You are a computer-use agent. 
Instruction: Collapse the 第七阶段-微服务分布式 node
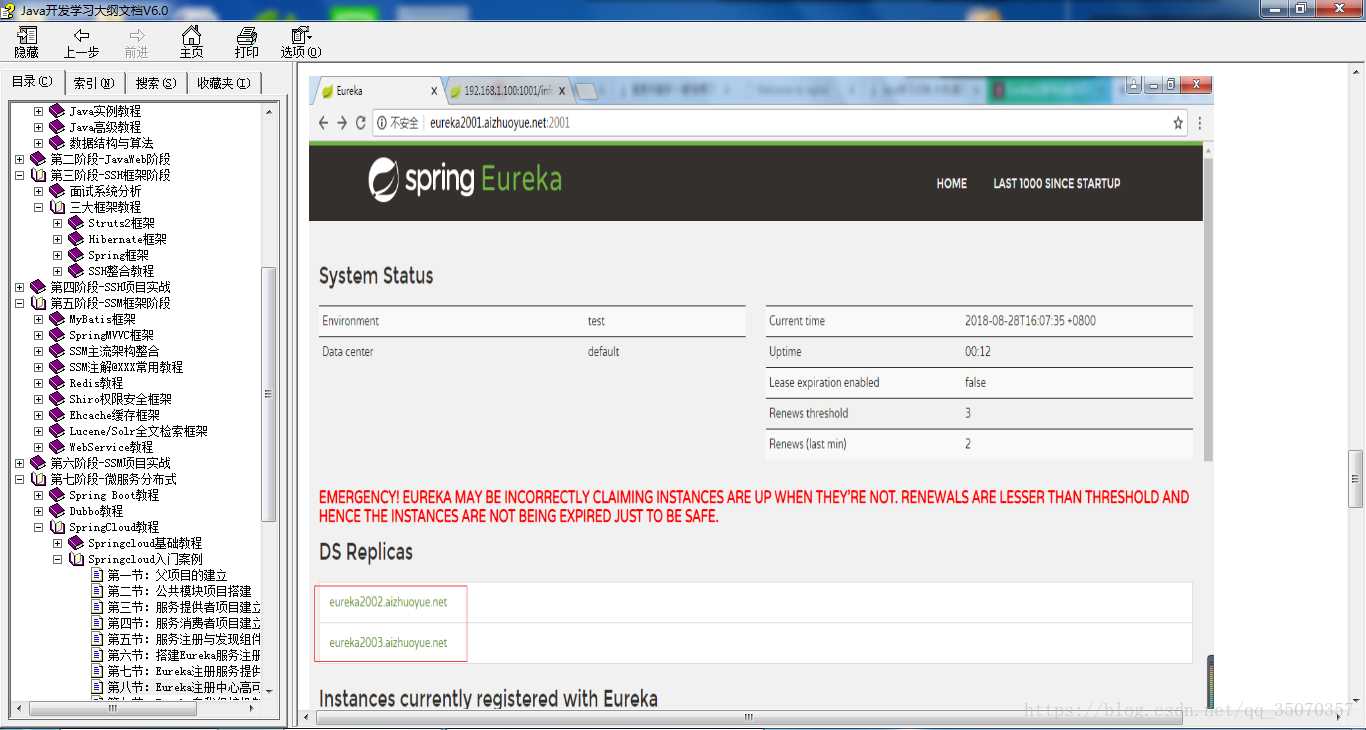(19, 479)
